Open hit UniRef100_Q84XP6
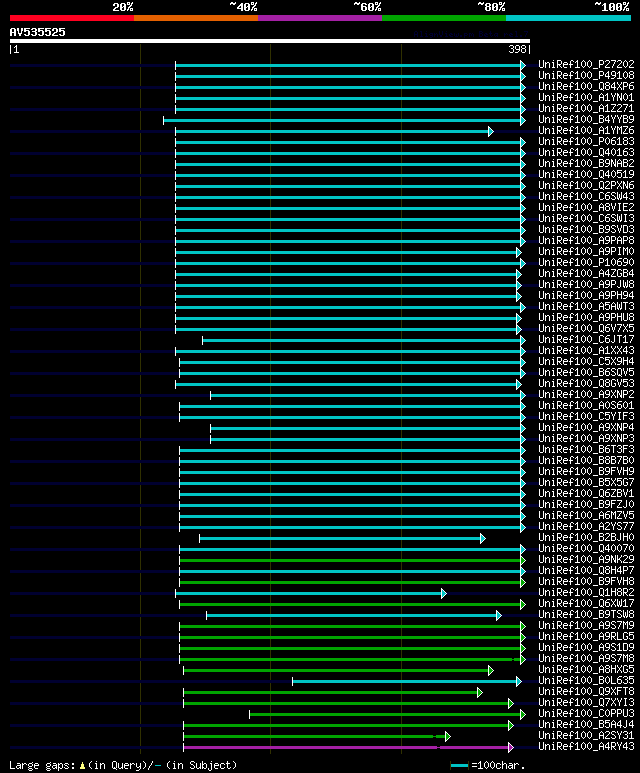 (586, 86)
